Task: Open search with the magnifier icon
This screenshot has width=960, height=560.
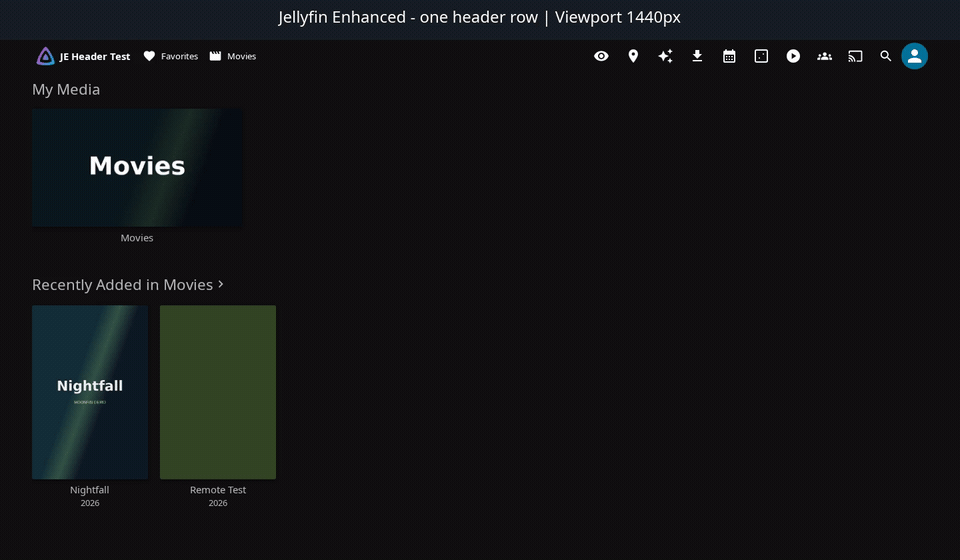Action: [x=885, y=56]
